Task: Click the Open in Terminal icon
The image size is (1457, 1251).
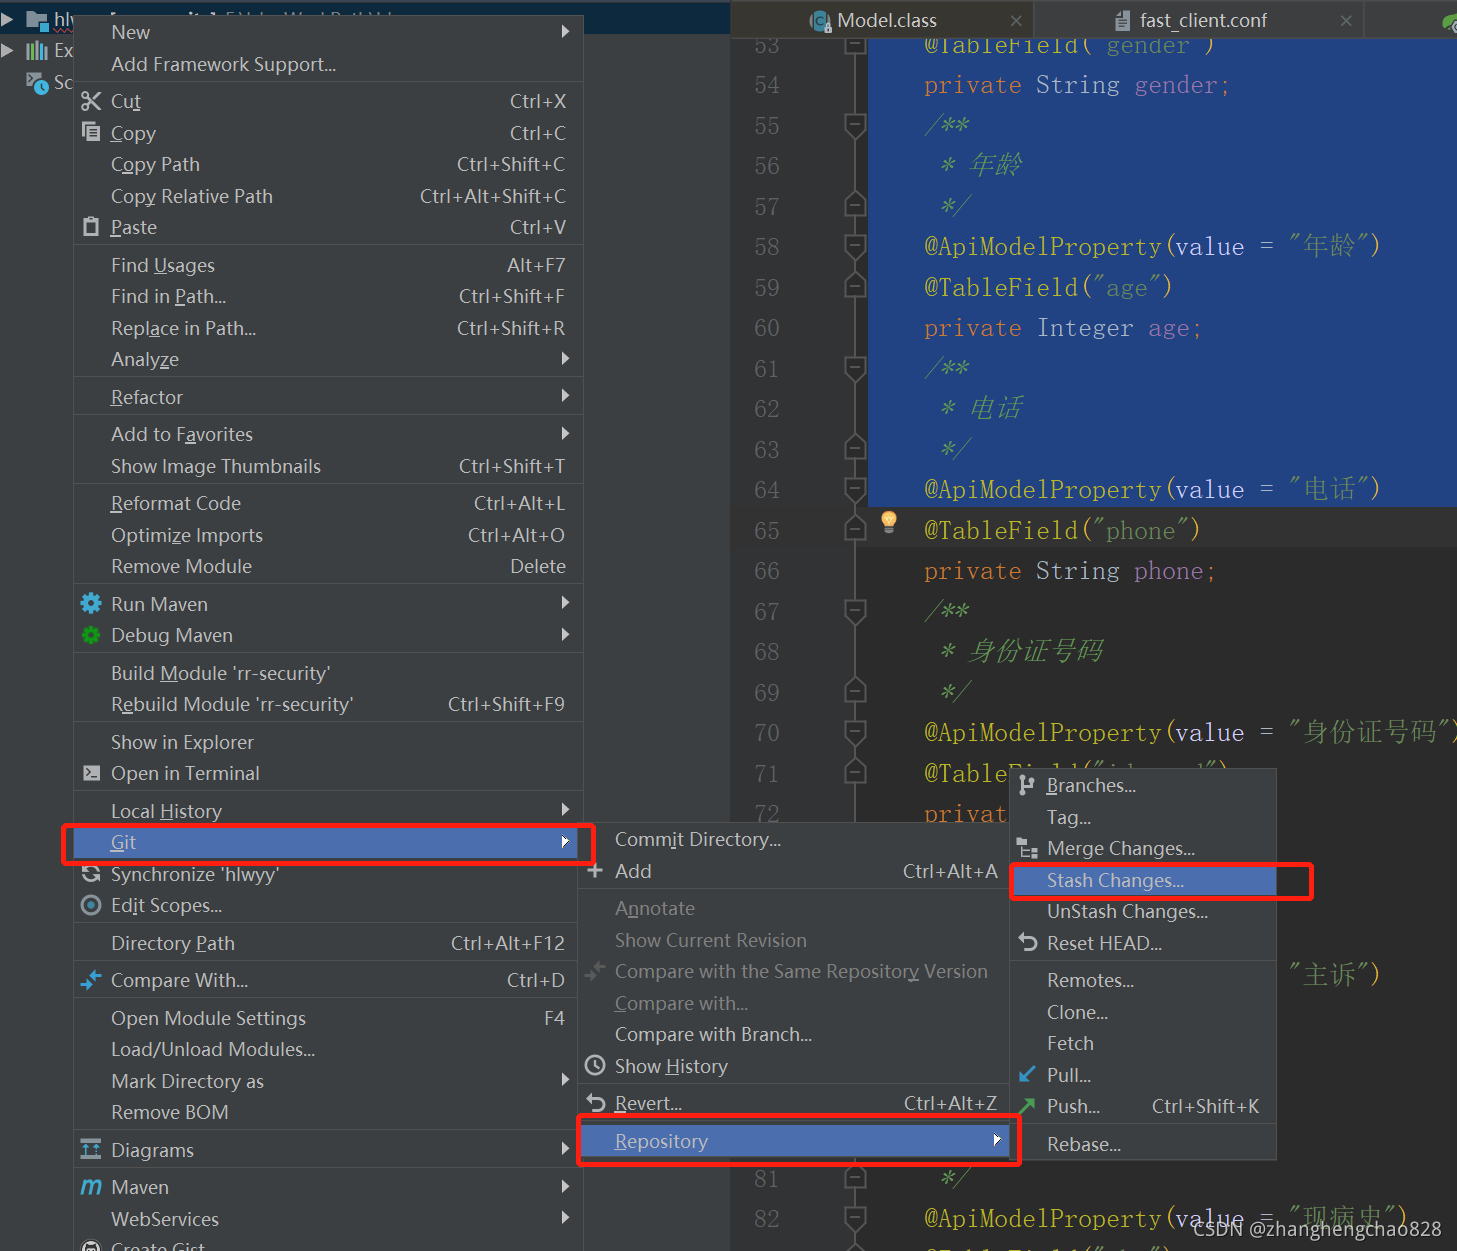Action: [91, 773]
